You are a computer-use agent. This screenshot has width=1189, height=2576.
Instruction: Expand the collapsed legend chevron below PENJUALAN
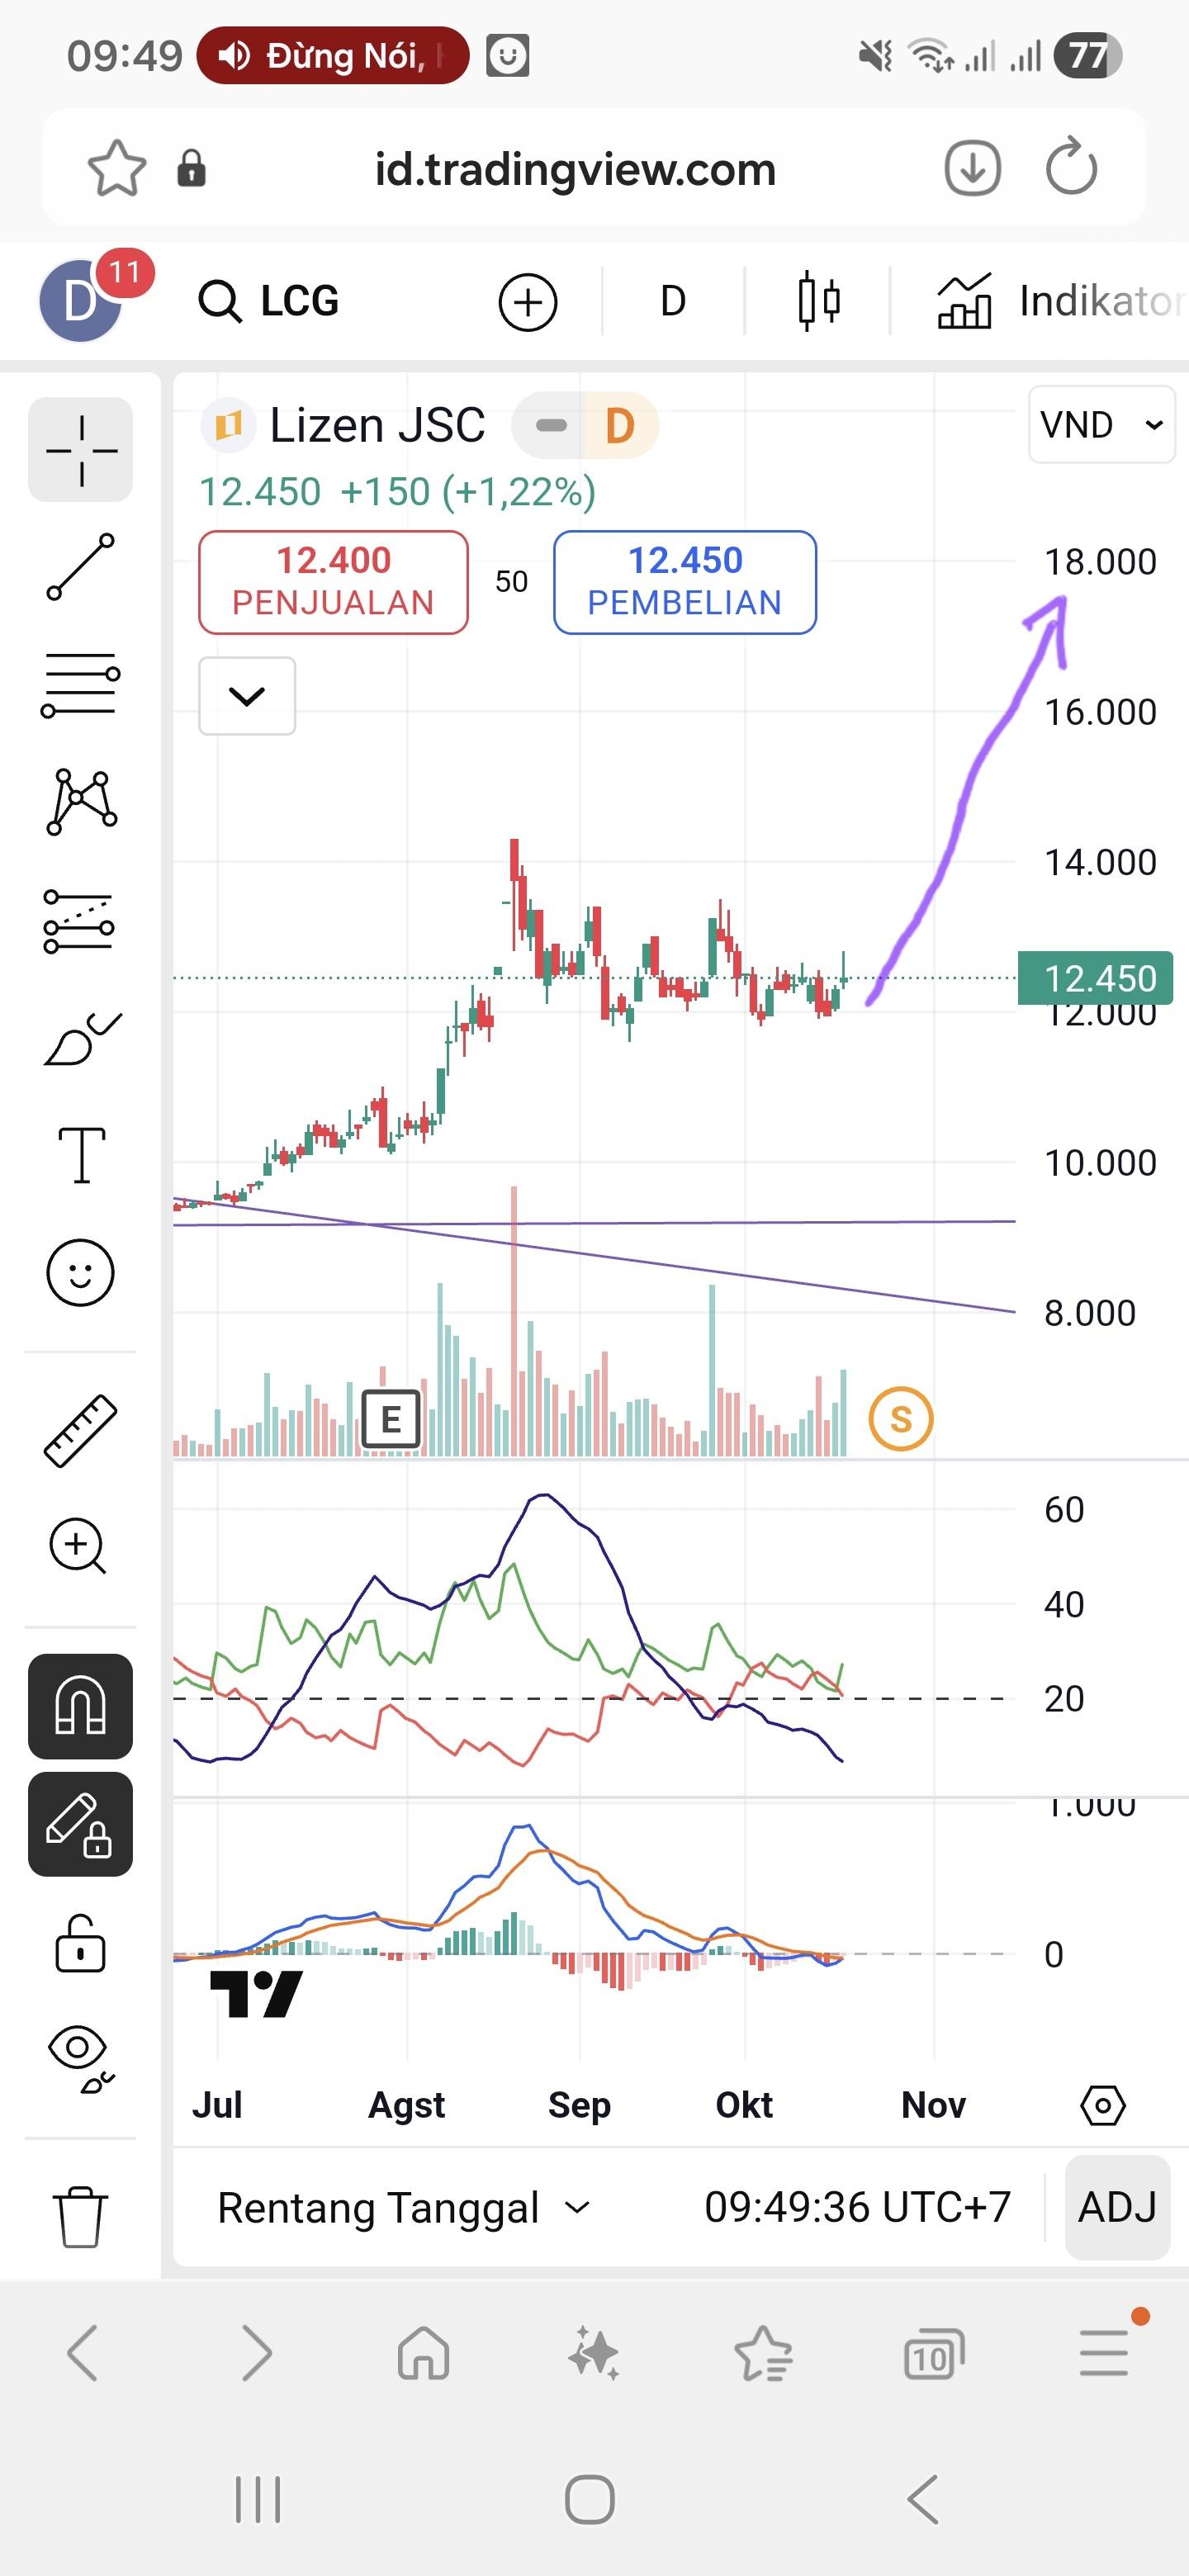247,696
